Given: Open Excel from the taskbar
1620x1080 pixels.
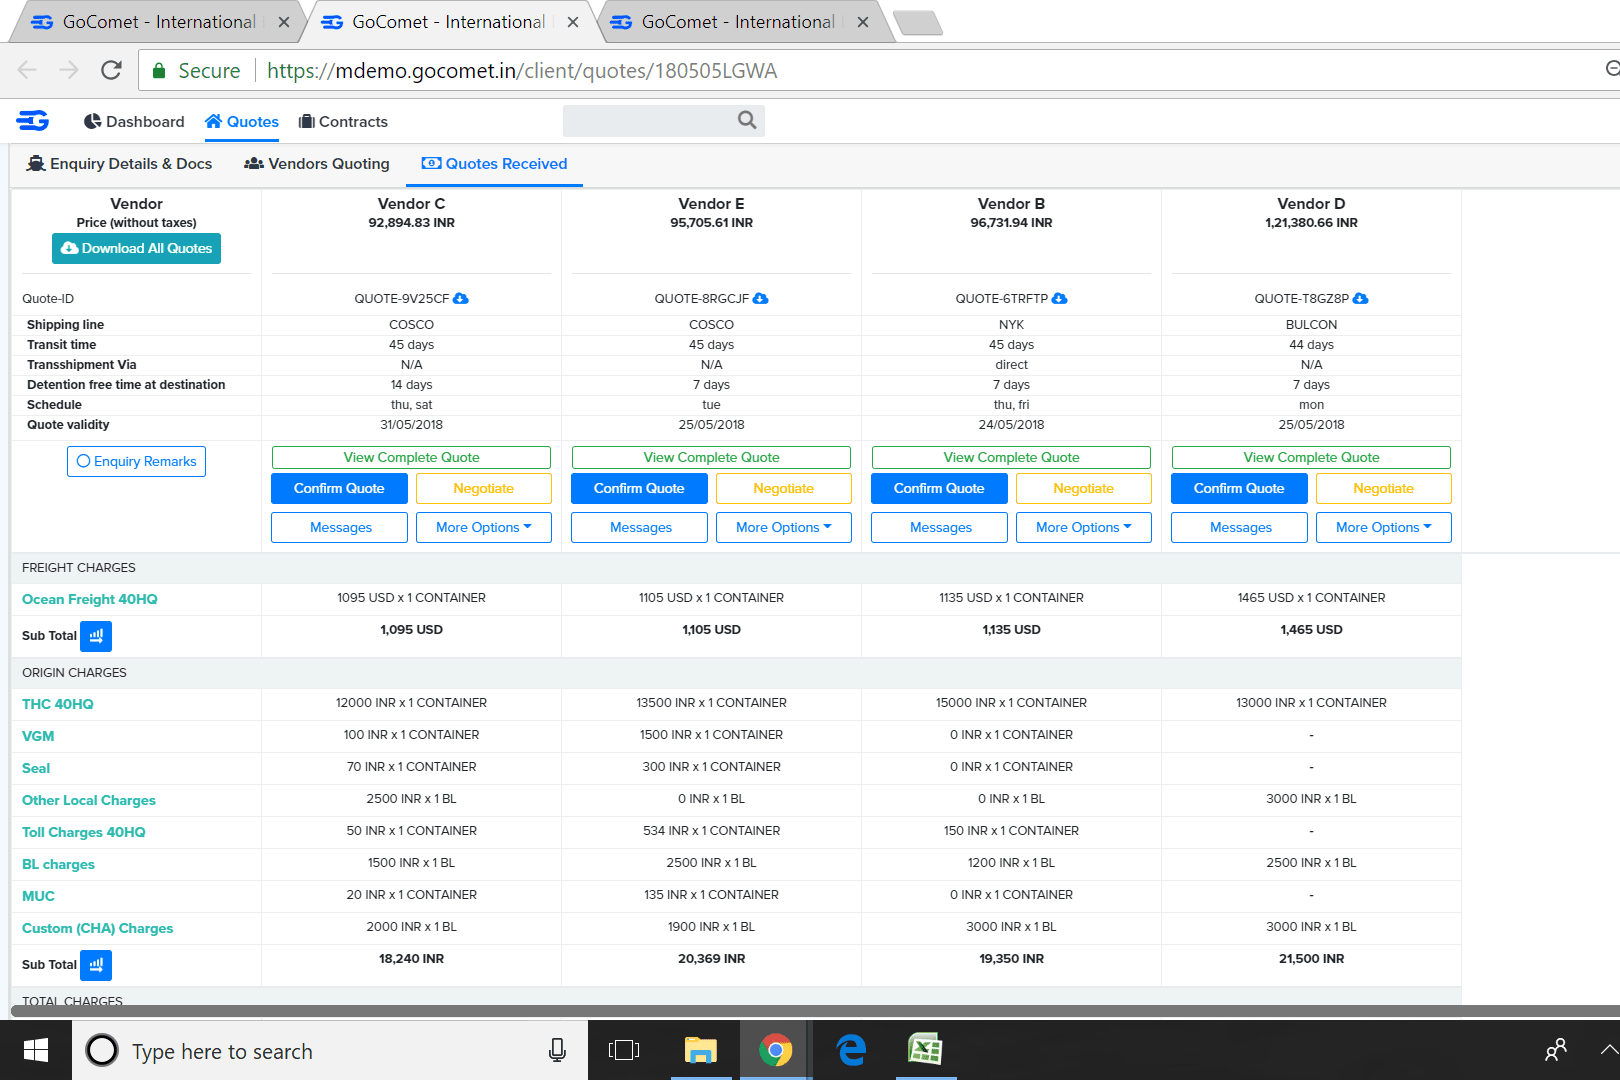Looking at the screenshot, I should 925,1050.
